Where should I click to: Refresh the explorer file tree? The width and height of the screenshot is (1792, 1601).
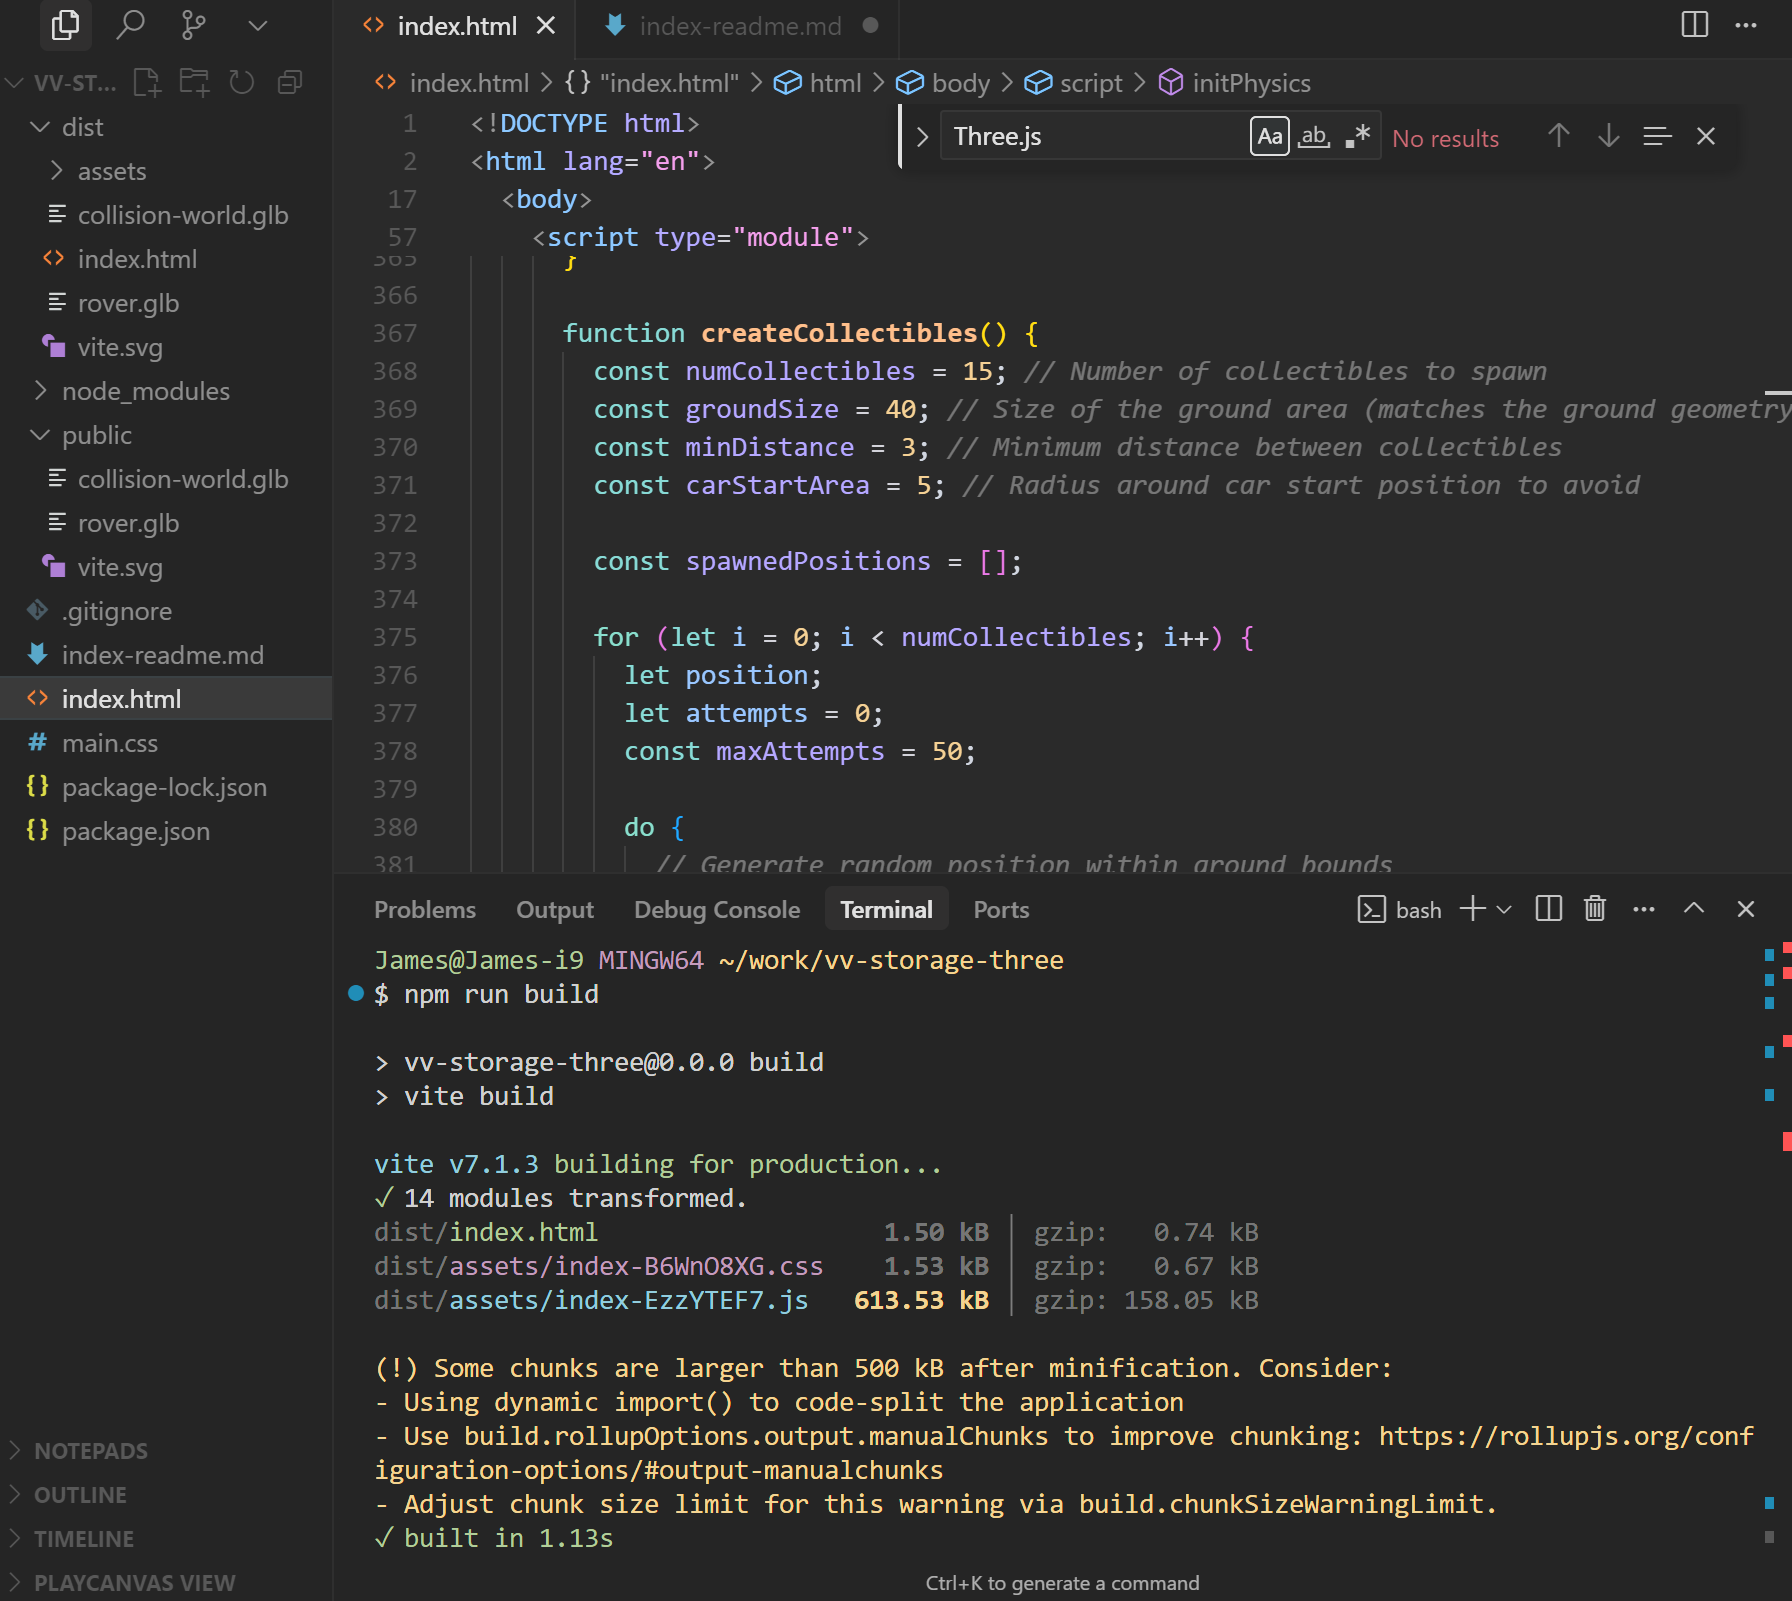point(242,82)
